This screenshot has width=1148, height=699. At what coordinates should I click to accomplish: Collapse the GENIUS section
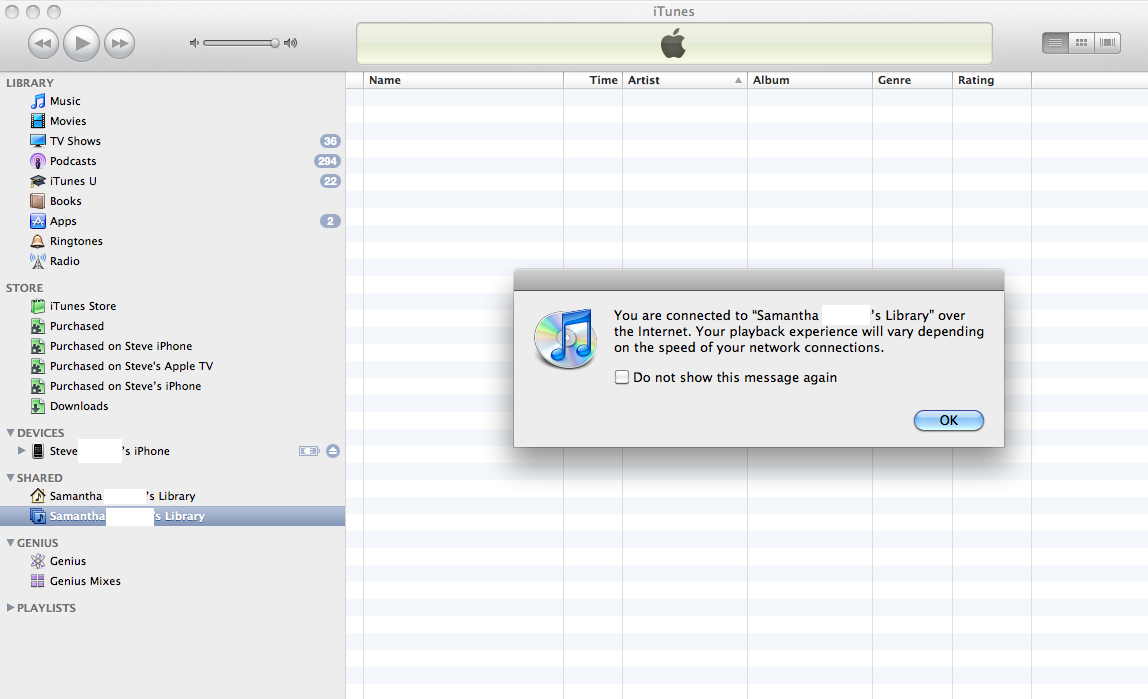(10, 542)
